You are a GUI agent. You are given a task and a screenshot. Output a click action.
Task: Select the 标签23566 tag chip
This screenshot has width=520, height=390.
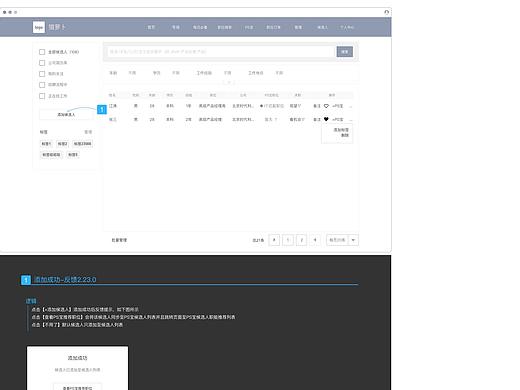82,144
